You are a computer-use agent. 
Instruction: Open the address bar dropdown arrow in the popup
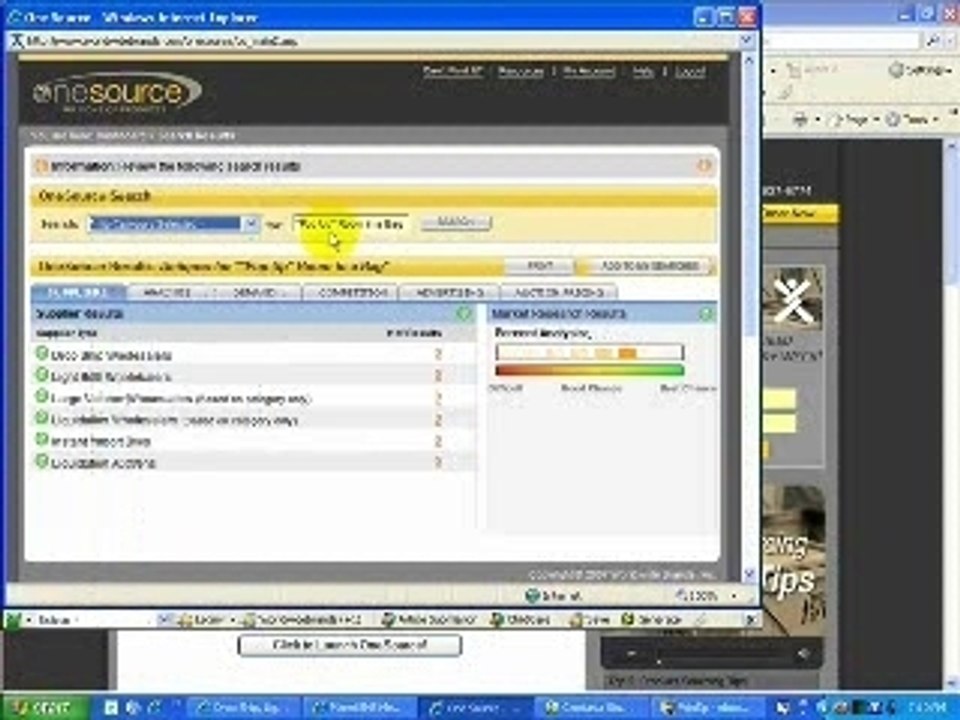(x=746, y=41)
